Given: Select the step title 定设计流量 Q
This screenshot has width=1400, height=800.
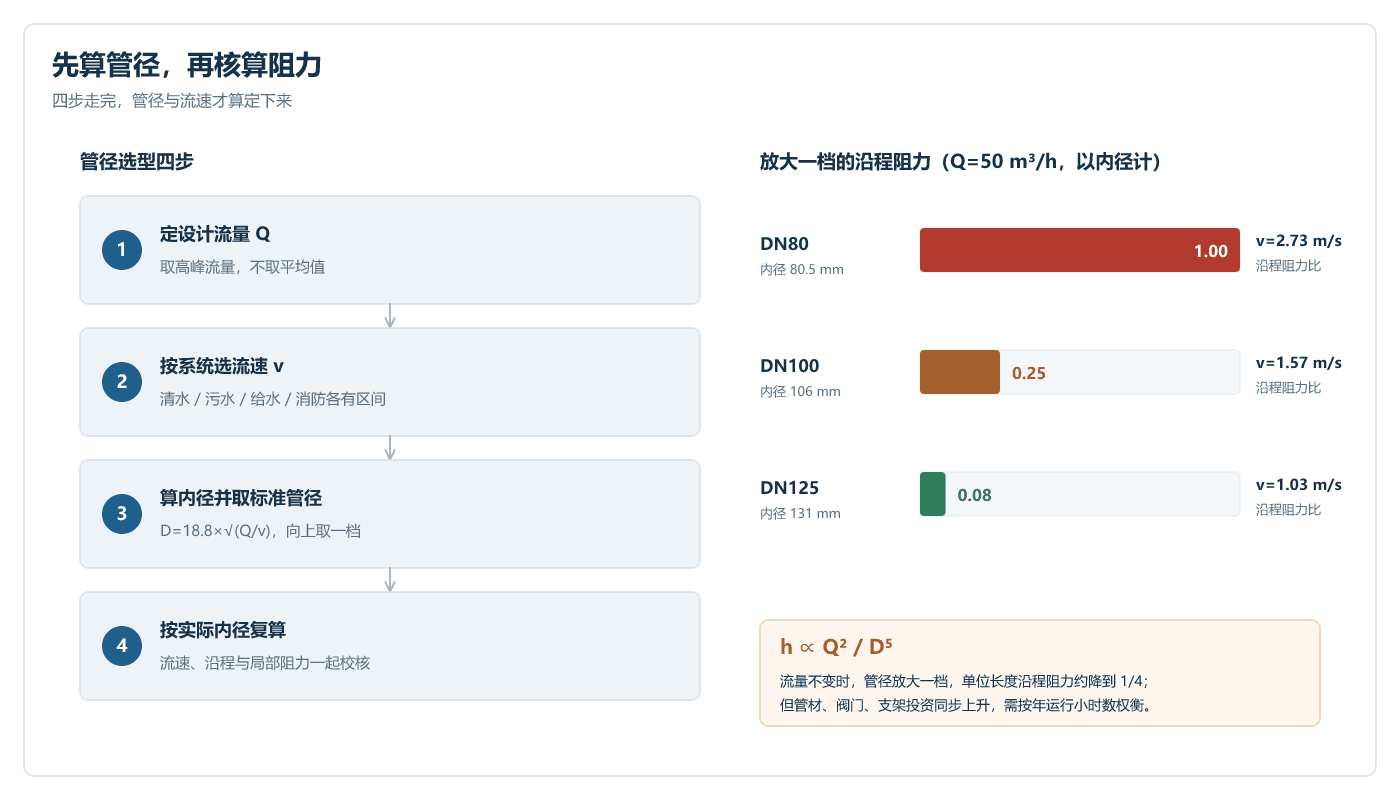Looking at the screenshot, I should pyautogui.click(x=215, y=234).
